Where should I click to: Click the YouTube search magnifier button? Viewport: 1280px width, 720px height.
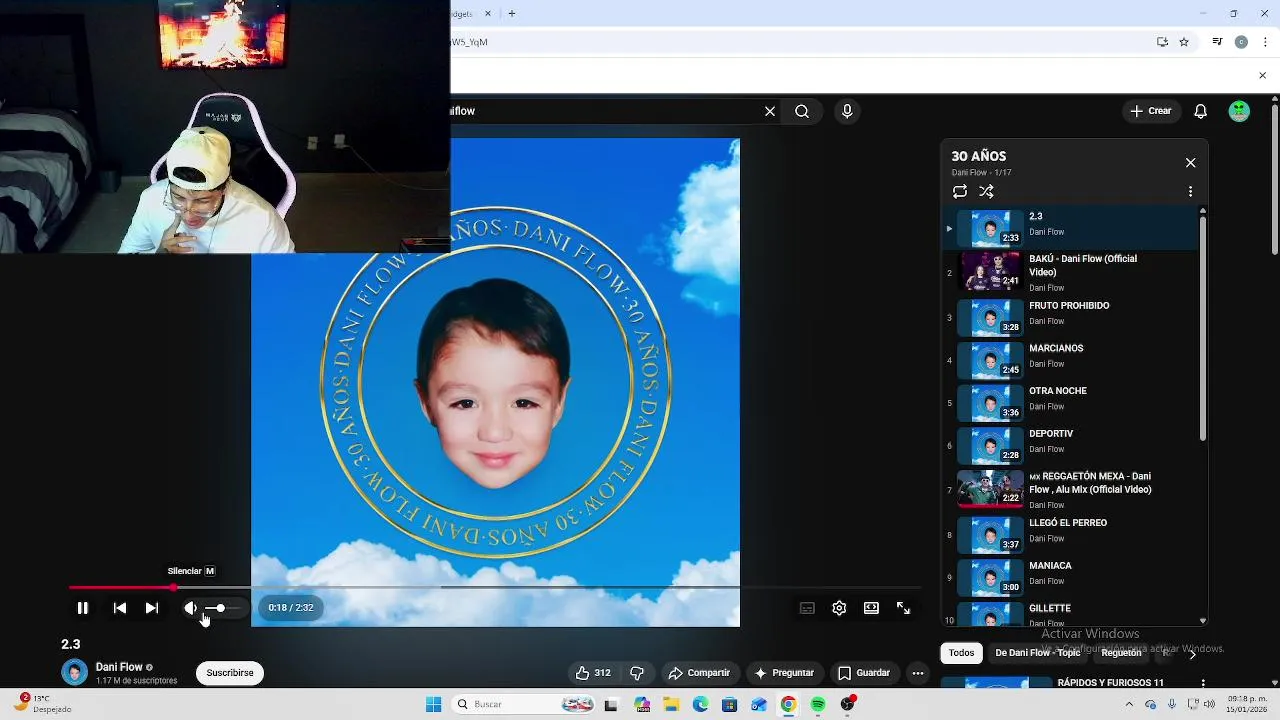802,111
